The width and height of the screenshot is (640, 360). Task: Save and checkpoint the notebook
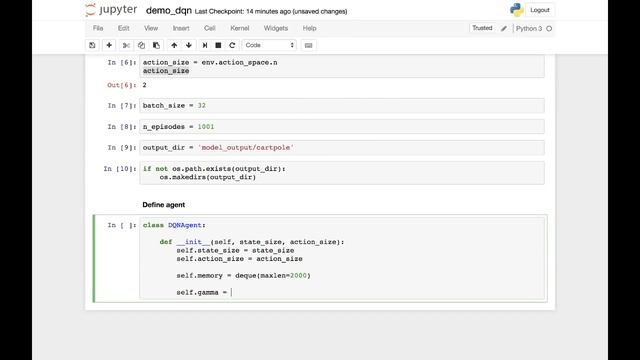click(92, 45)
